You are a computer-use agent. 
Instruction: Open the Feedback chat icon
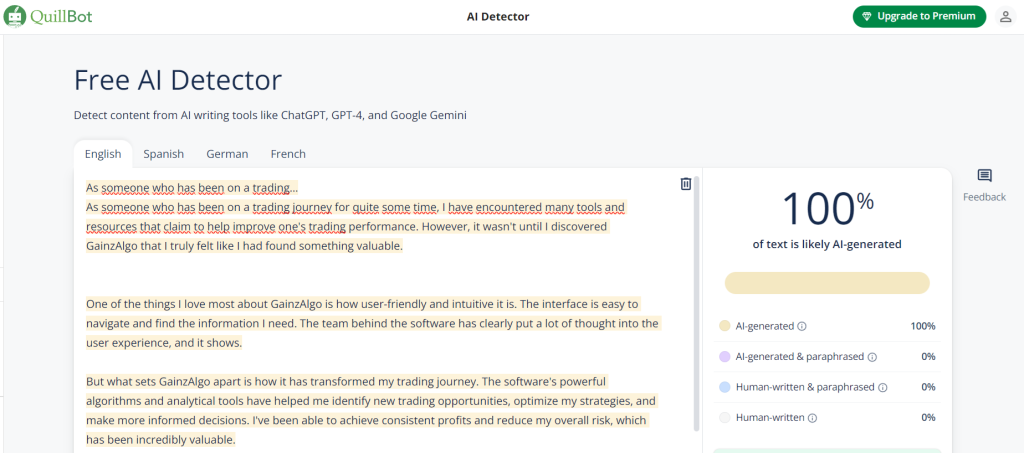click(x=984, y=176)
